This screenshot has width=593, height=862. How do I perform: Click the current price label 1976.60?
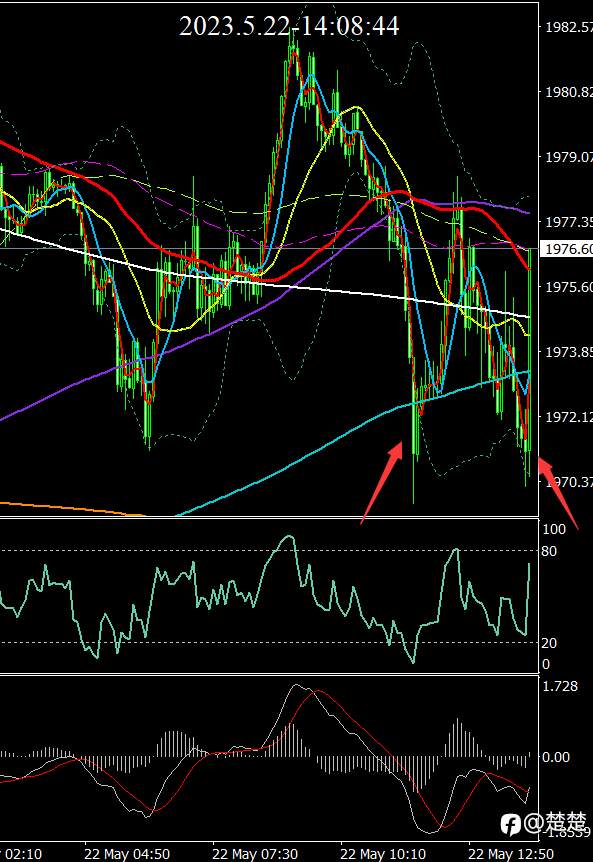point(568,249)
